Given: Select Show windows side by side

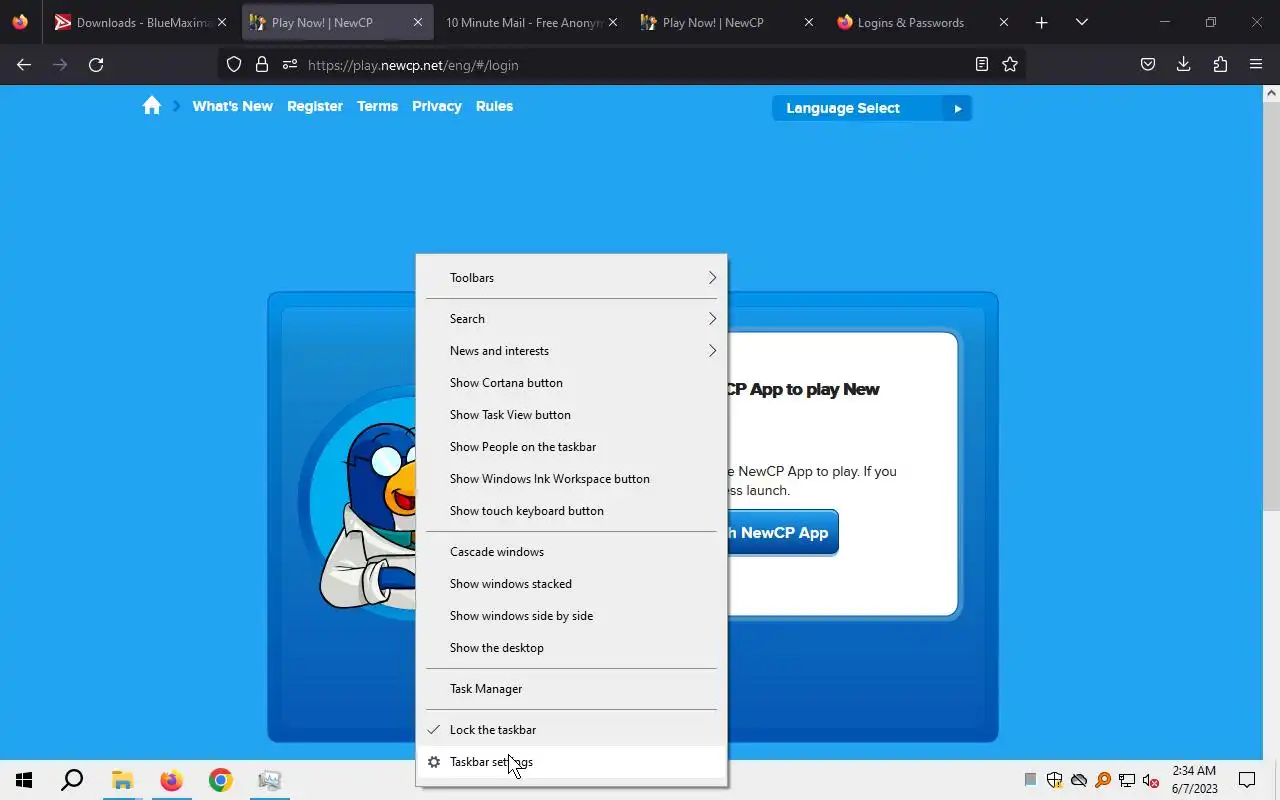Looking at the screenshot, I should click(x=572, y=616).
